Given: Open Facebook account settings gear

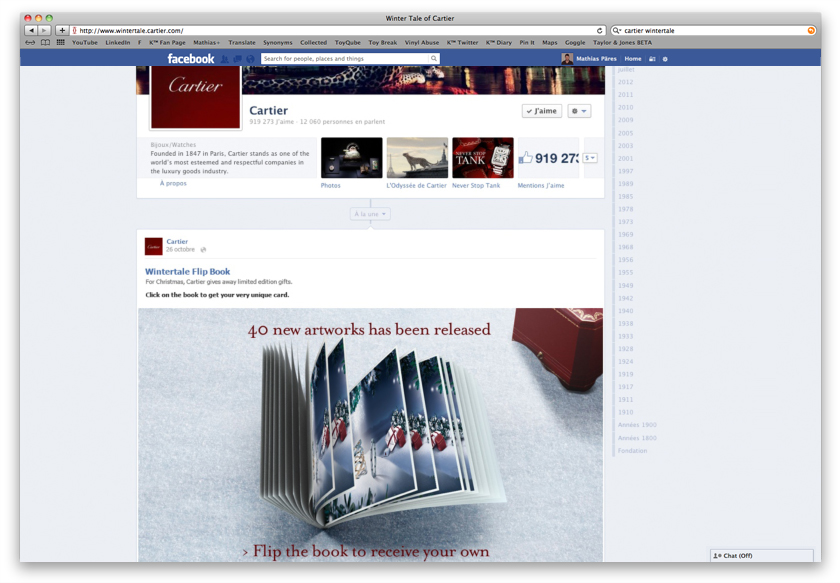Looking at the screenshot, I should 665,59.
